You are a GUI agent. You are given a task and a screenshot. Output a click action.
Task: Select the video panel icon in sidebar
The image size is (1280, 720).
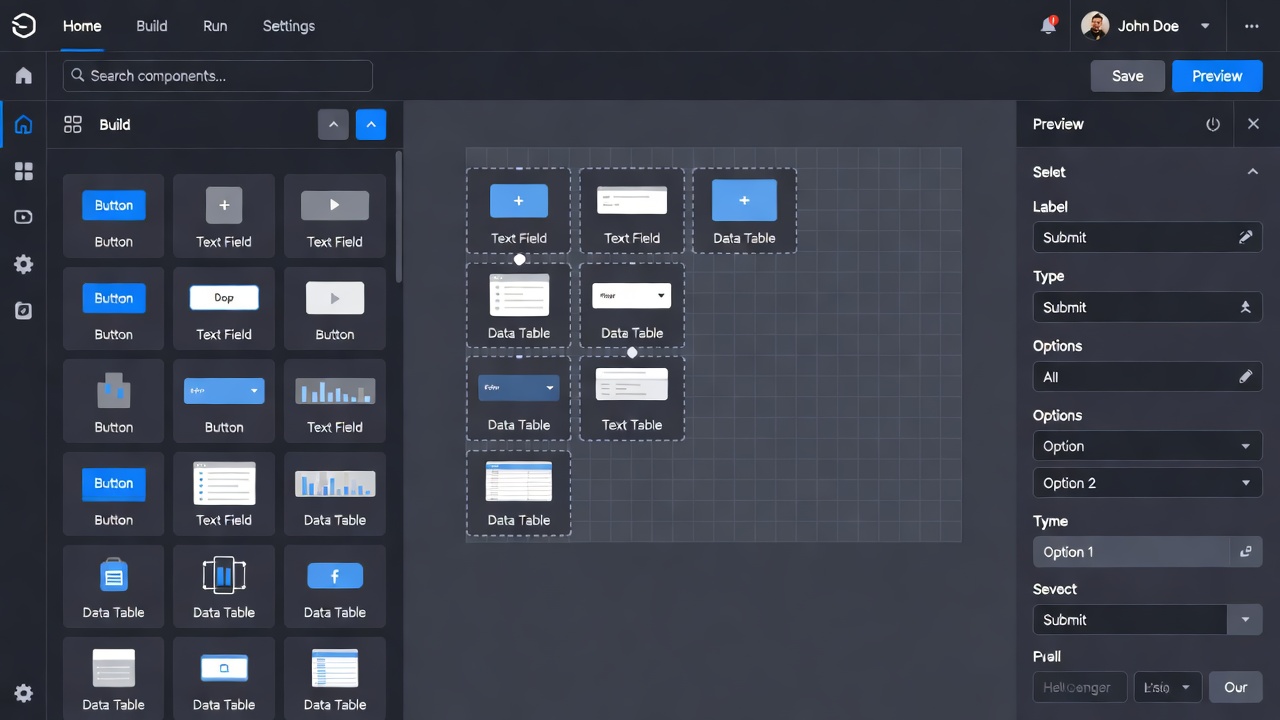24,217
